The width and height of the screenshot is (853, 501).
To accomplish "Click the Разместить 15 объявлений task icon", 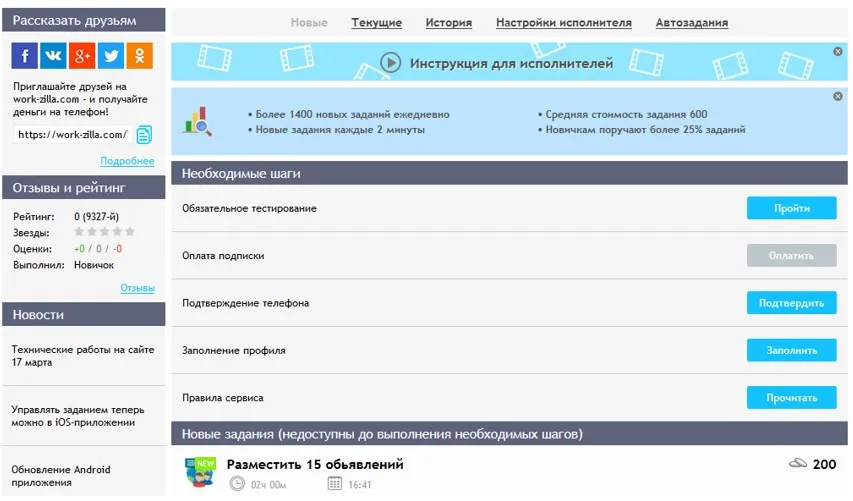I will [200, 472].
